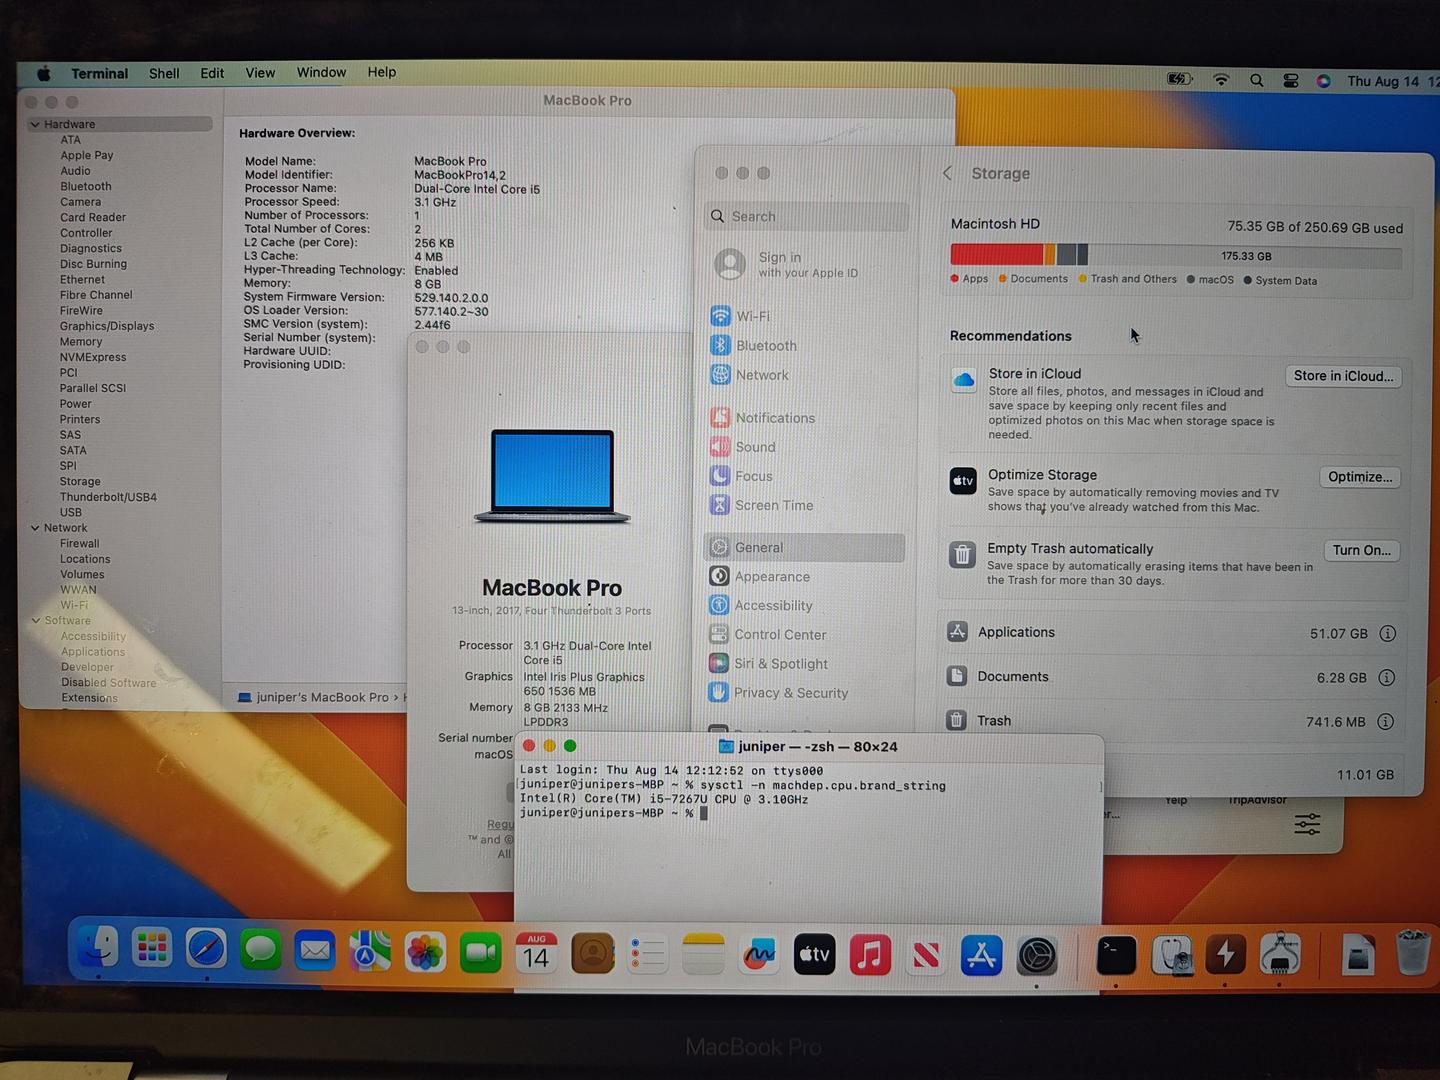Screen dimensions: 1440x1080
Task: Open System Information chip icon in Dock
Action: 1280,956
